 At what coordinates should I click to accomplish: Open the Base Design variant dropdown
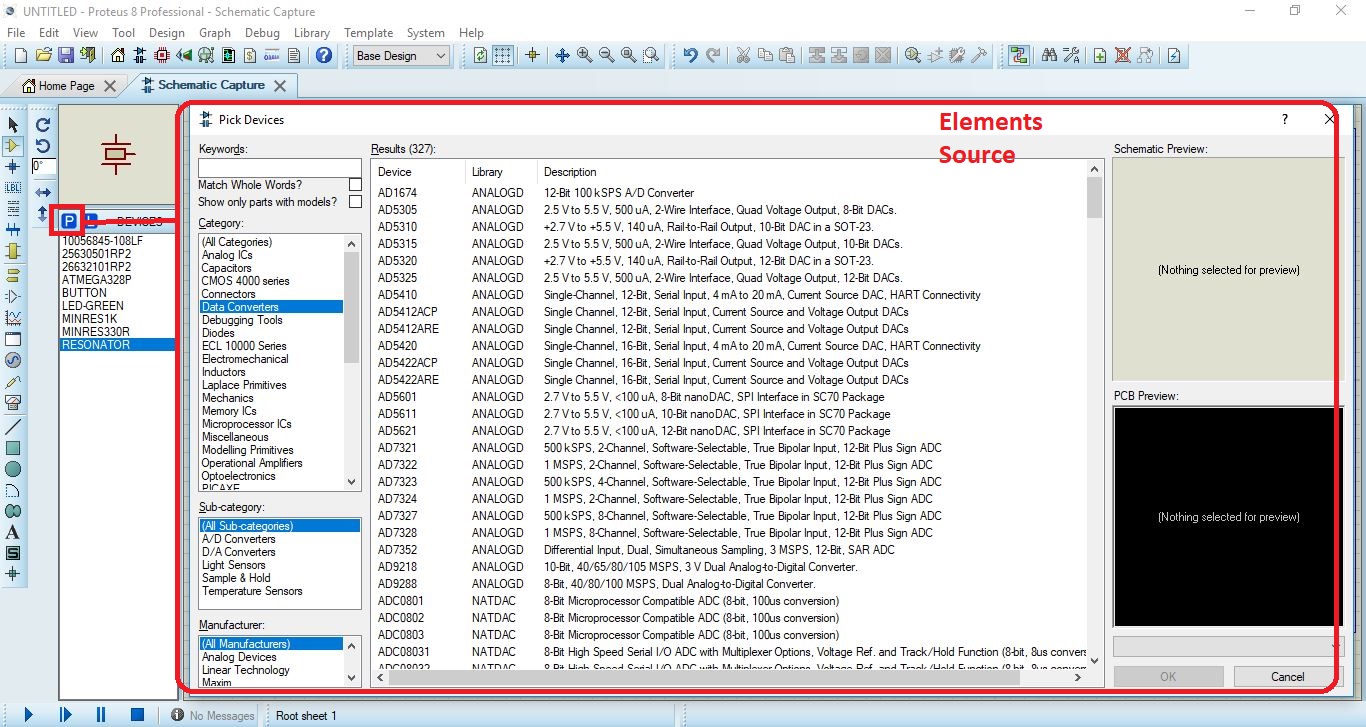402,56
